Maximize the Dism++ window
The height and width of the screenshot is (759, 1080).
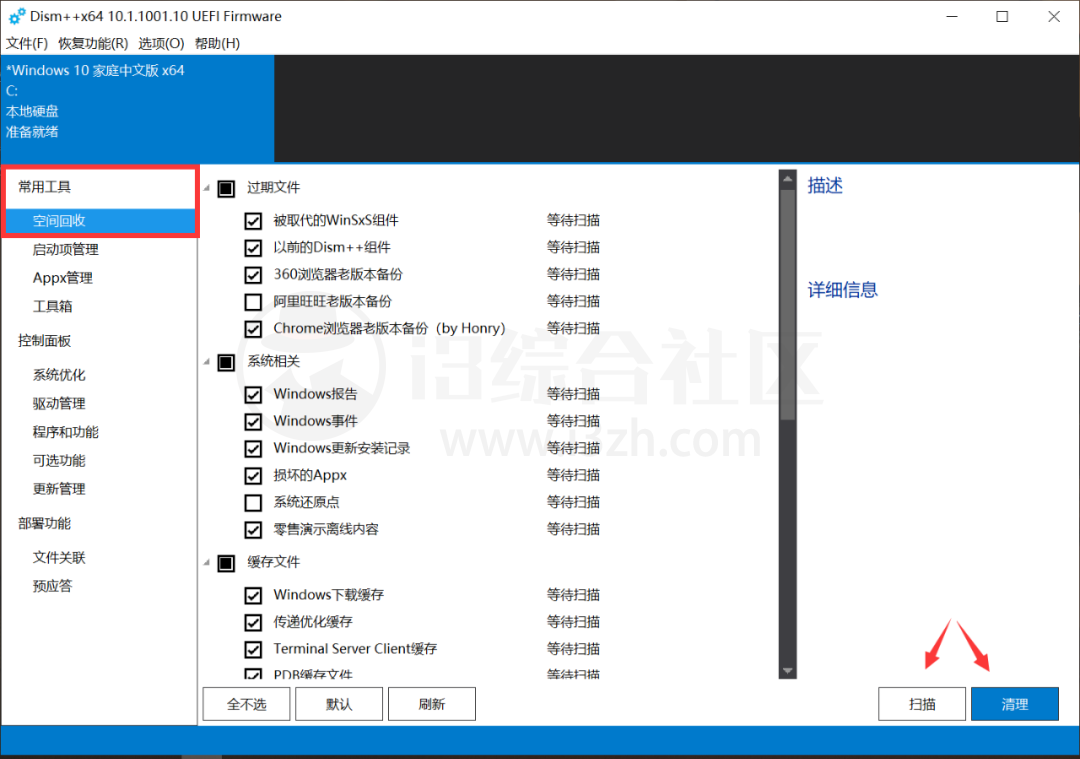point(1002,17)
